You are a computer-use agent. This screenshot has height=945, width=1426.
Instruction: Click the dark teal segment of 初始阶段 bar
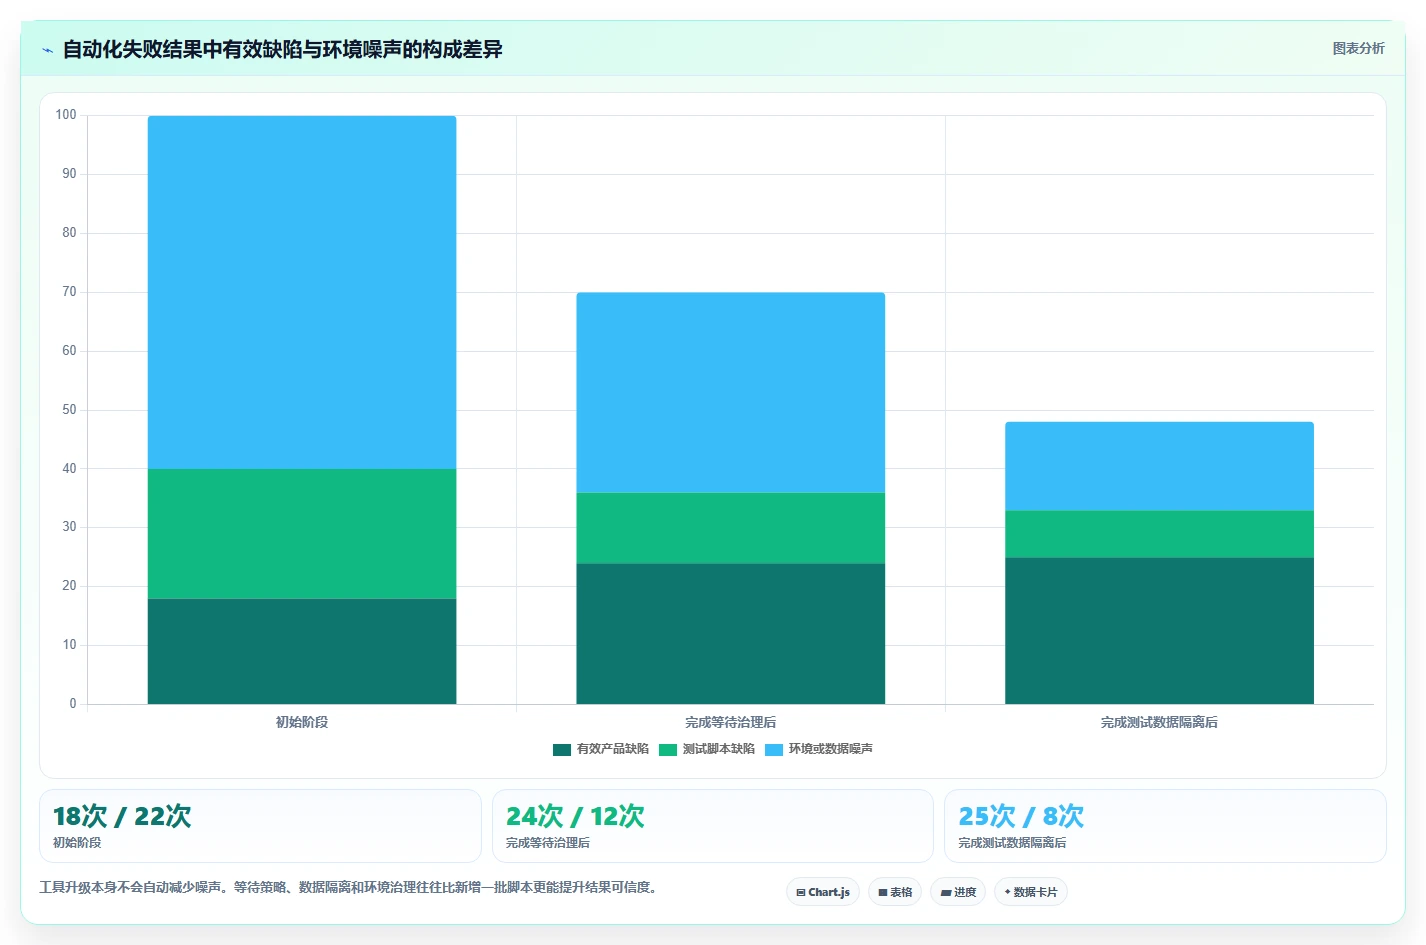pyautogui.click(x=302, y=651)
